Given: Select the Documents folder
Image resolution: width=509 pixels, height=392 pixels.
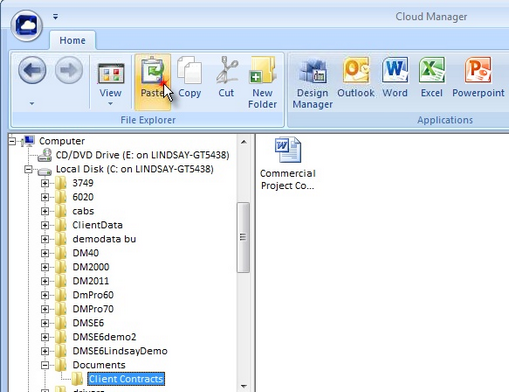Looking at the screenshot, I should [x=99, y=365].
